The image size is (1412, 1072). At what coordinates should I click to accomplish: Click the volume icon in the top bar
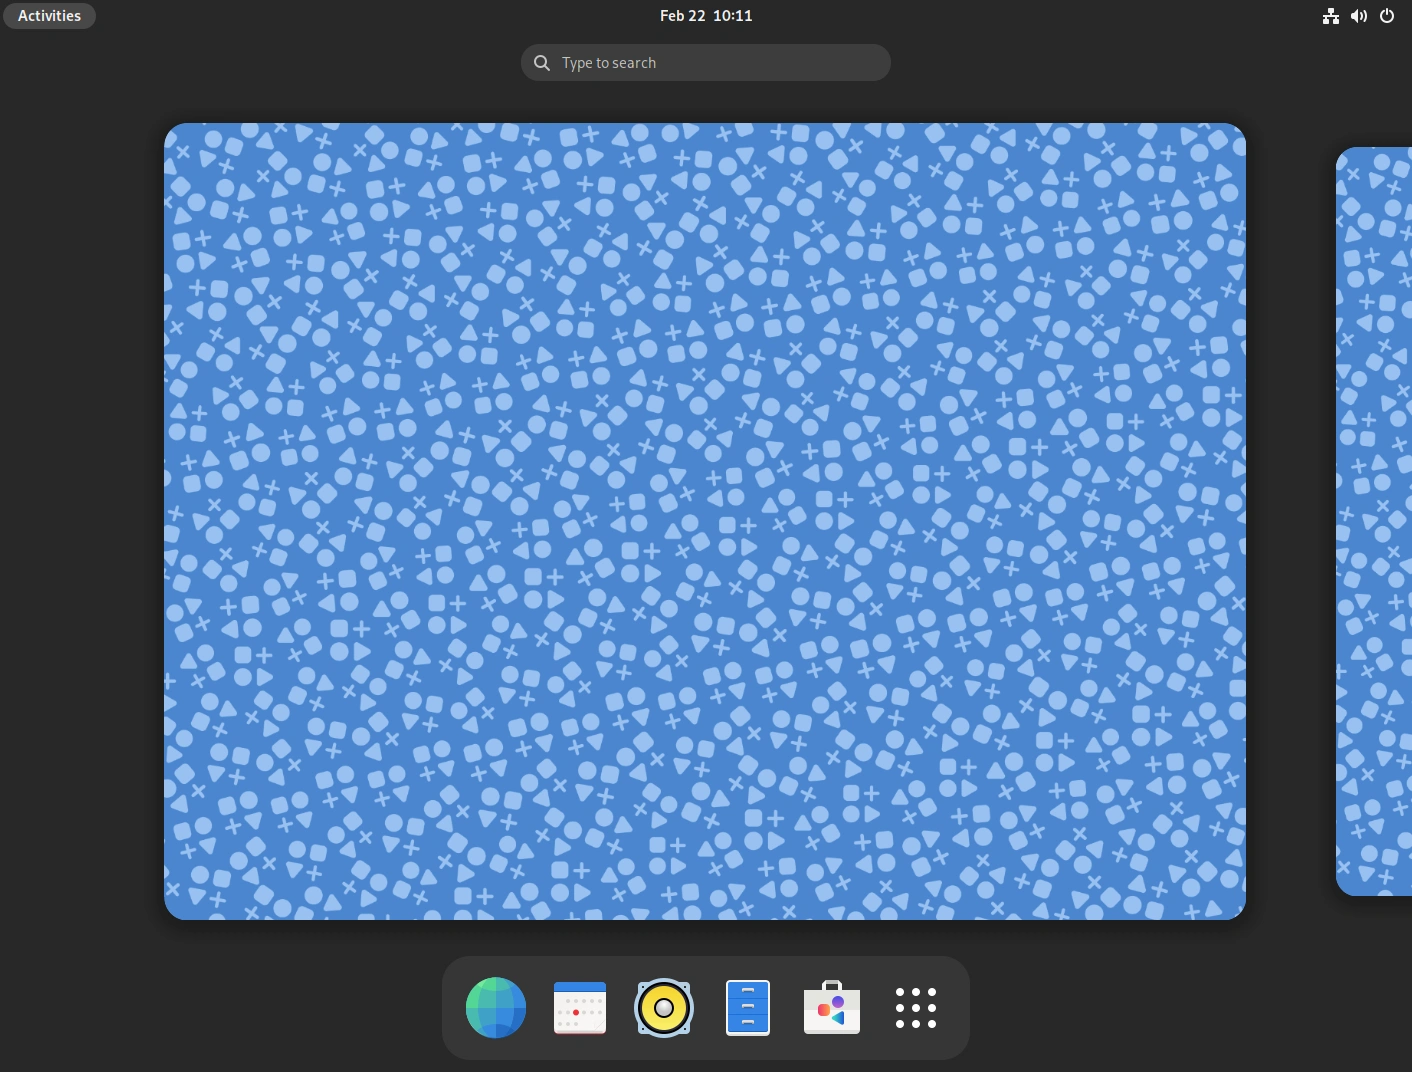coord(1359,16)
